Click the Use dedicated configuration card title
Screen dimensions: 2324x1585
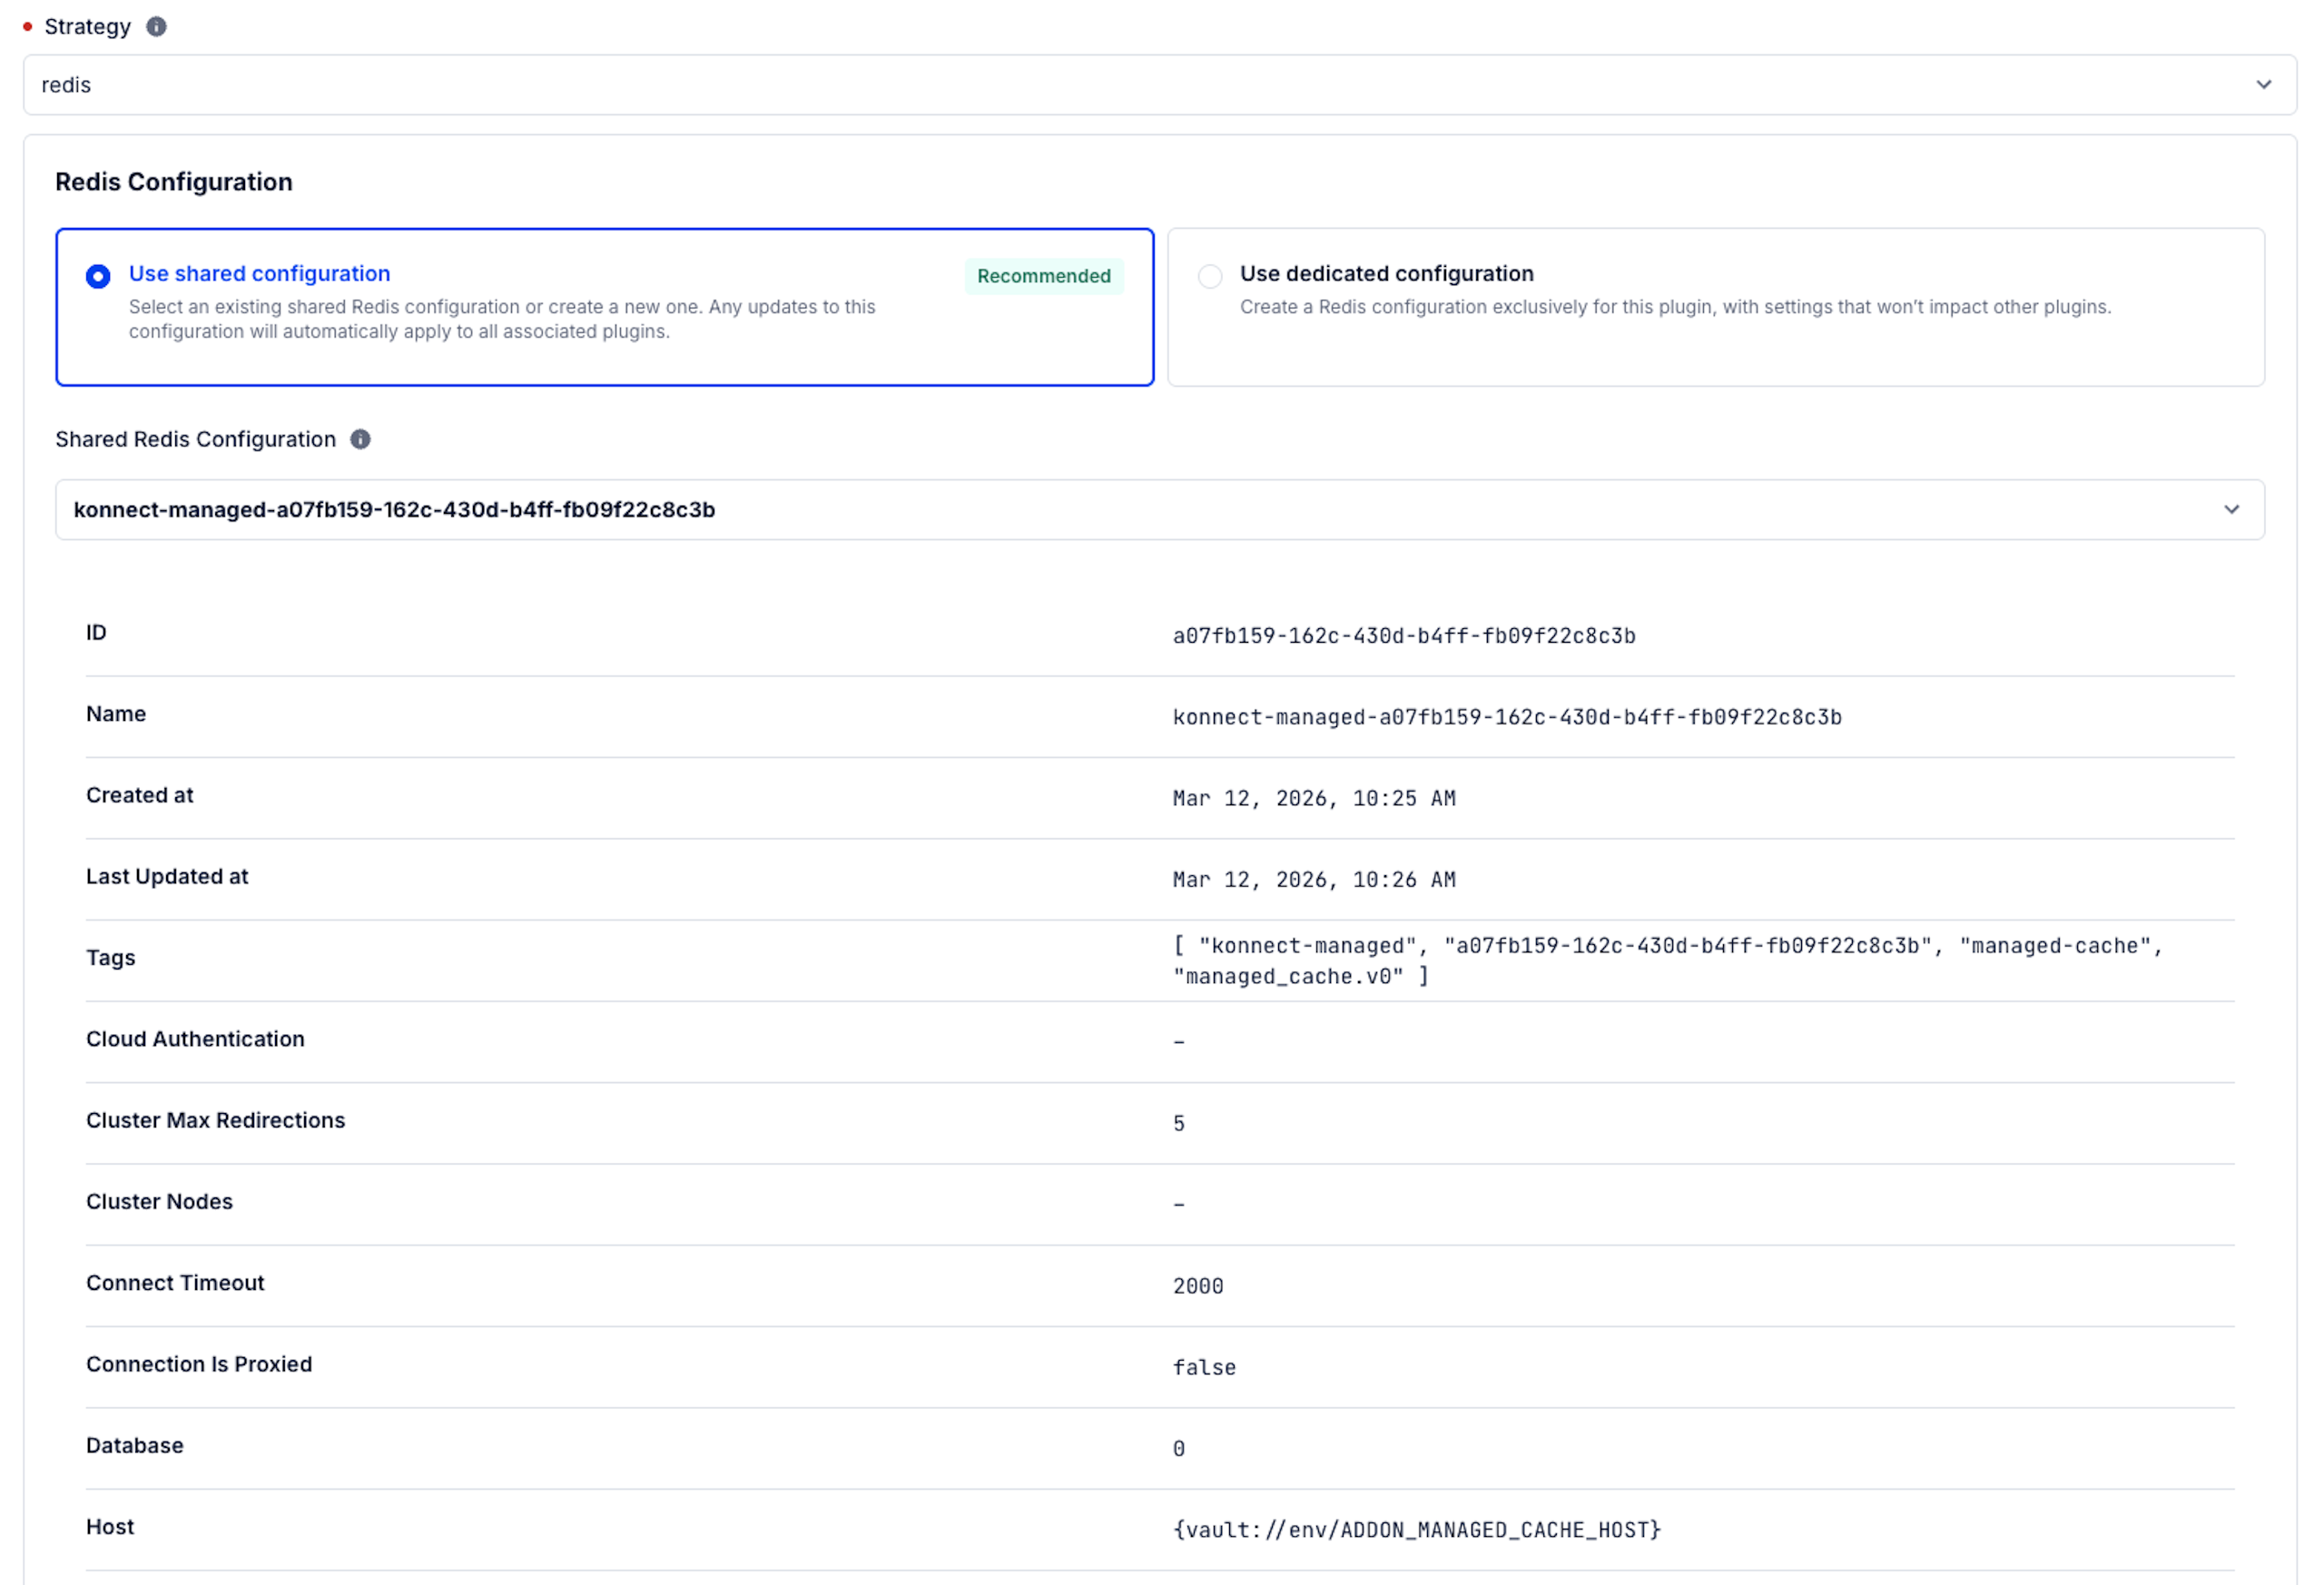pos(1386,274)
